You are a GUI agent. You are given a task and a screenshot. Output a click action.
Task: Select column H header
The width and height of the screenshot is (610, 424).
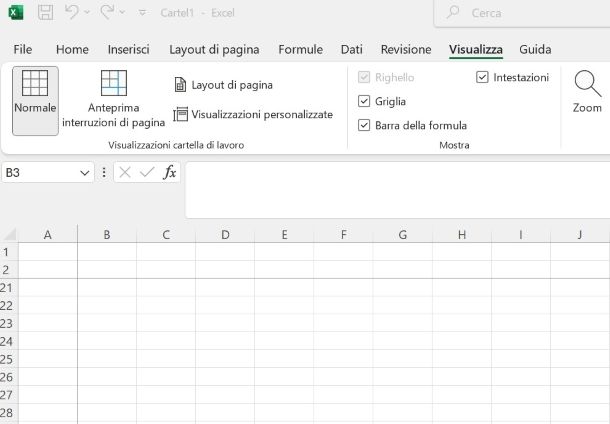[462, 235]
